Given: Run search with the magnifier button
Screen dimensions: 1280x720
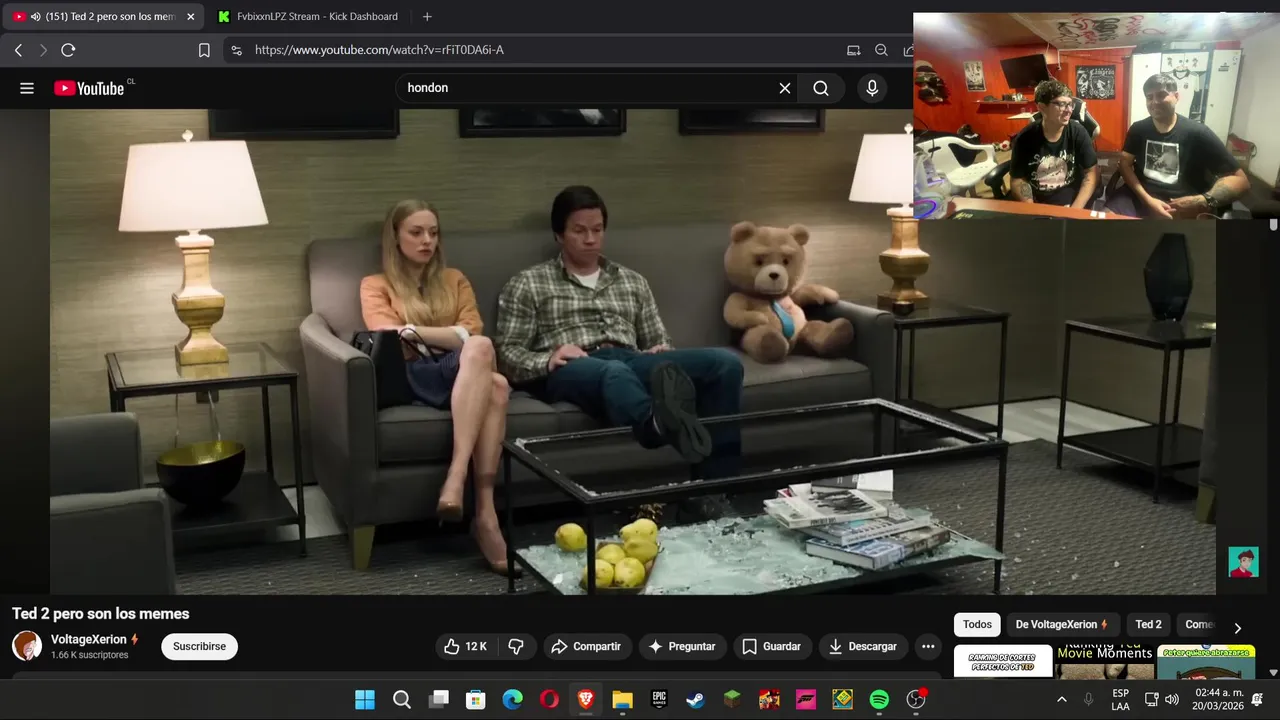Looking at the screenshot, I should point(821,88).
